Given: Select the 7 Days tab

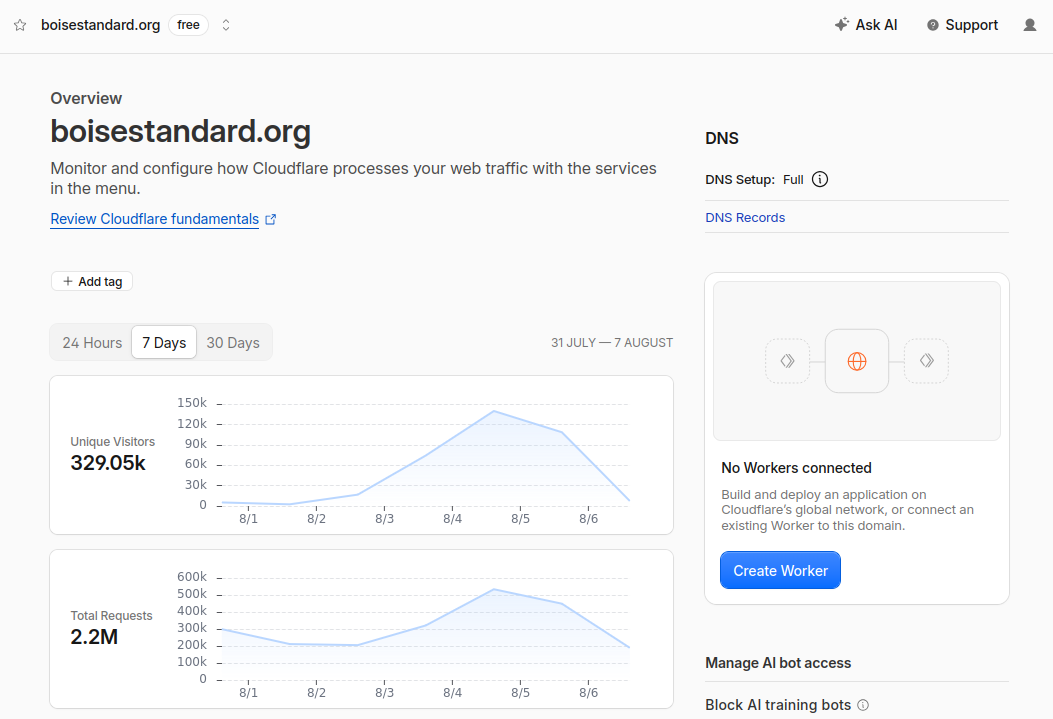Looking at the screenshot, I should (164, 342).
